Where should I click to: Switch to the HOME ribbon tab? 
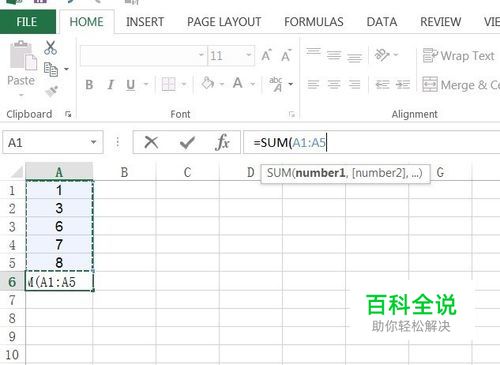point(86,22)
